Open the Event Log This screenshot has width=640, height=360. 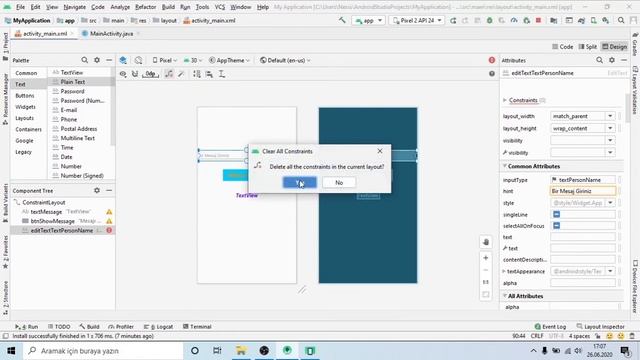(550, 327)
